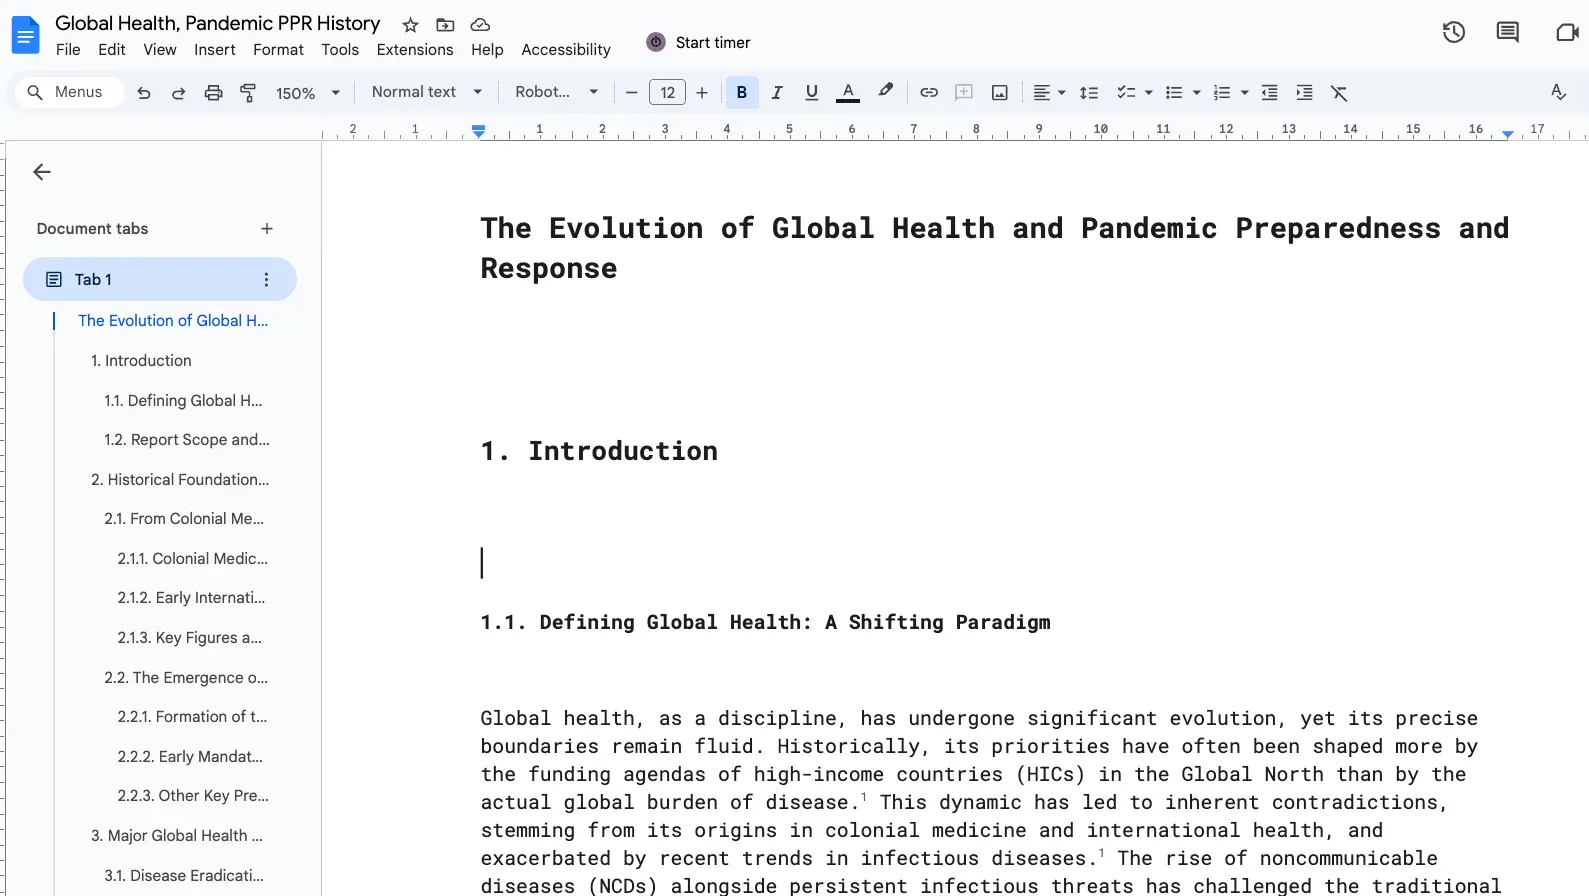
Task: Click the font size input field
Action: click(x=667, y=93)
